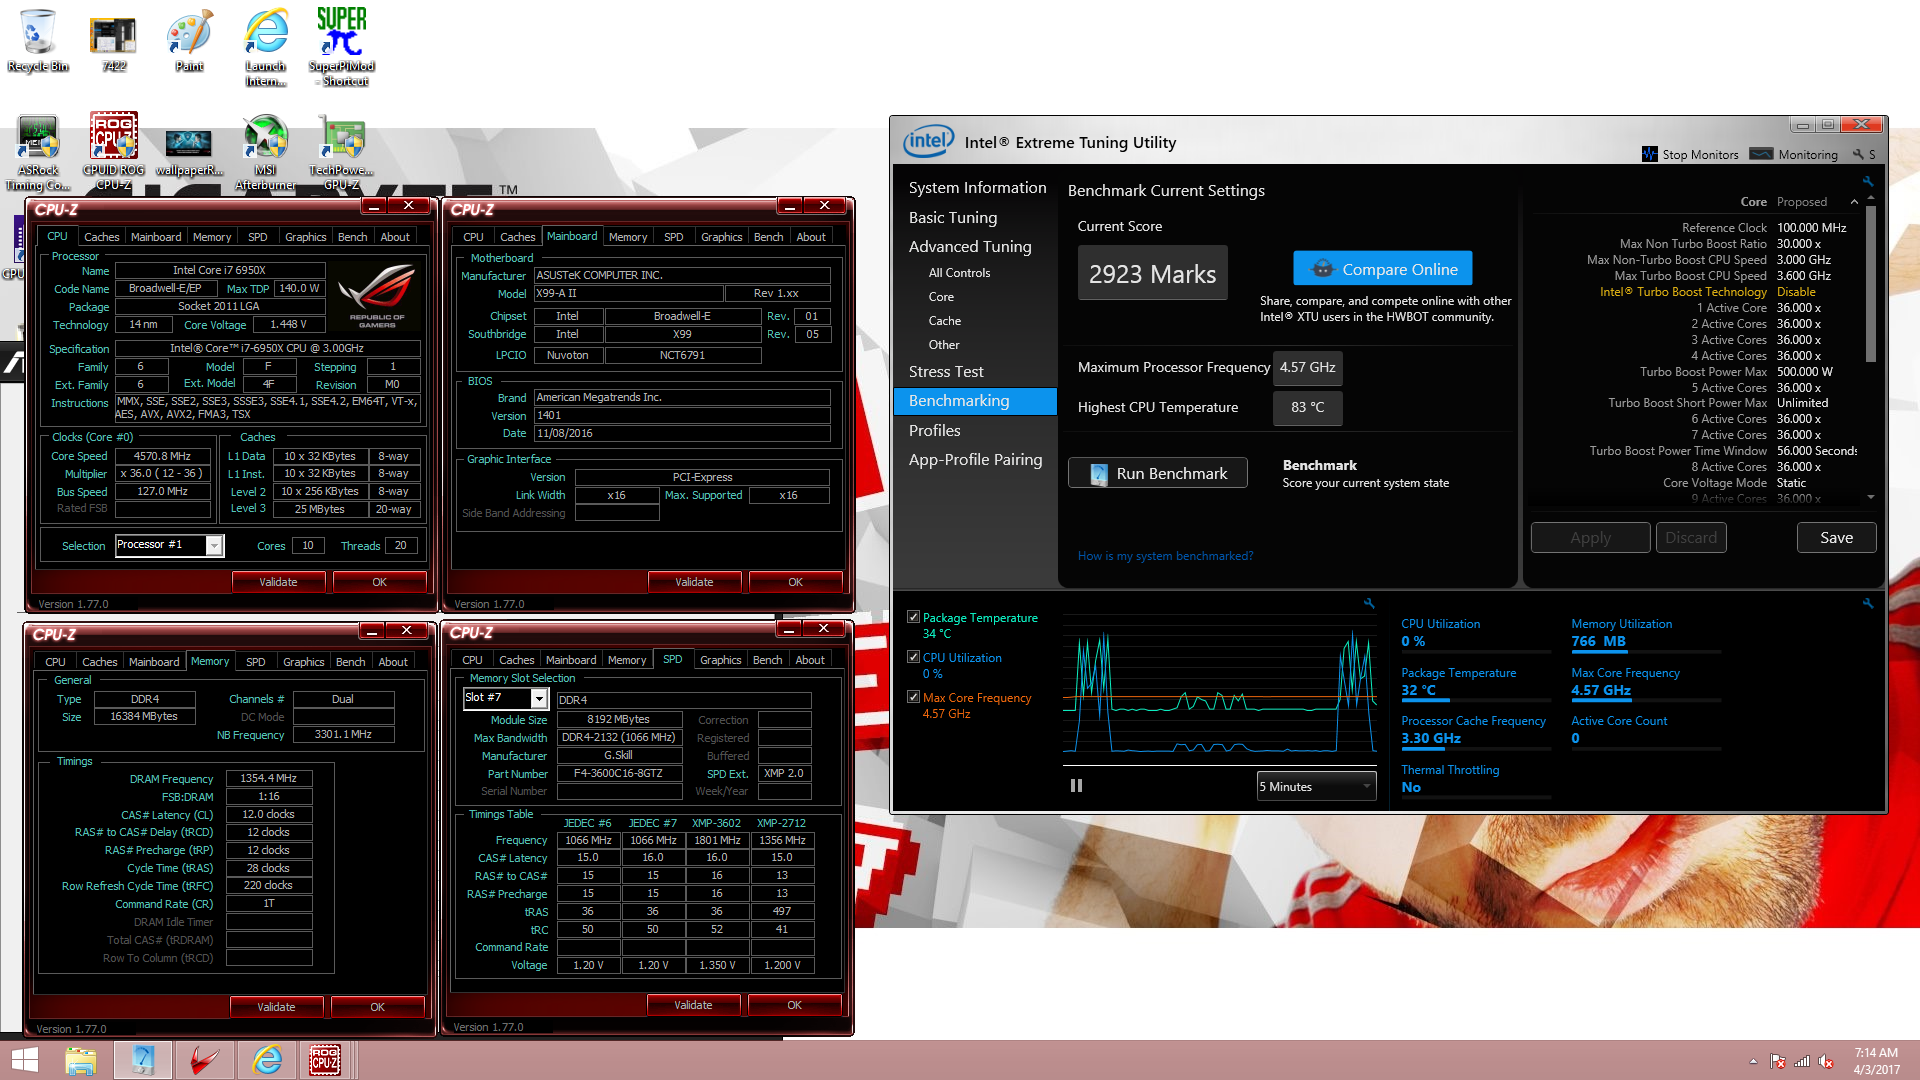Open All Controls under Advanced Tuning
Image resolution: width=1920 pixels, height=1080 pixels.
(x=959, y=272)
